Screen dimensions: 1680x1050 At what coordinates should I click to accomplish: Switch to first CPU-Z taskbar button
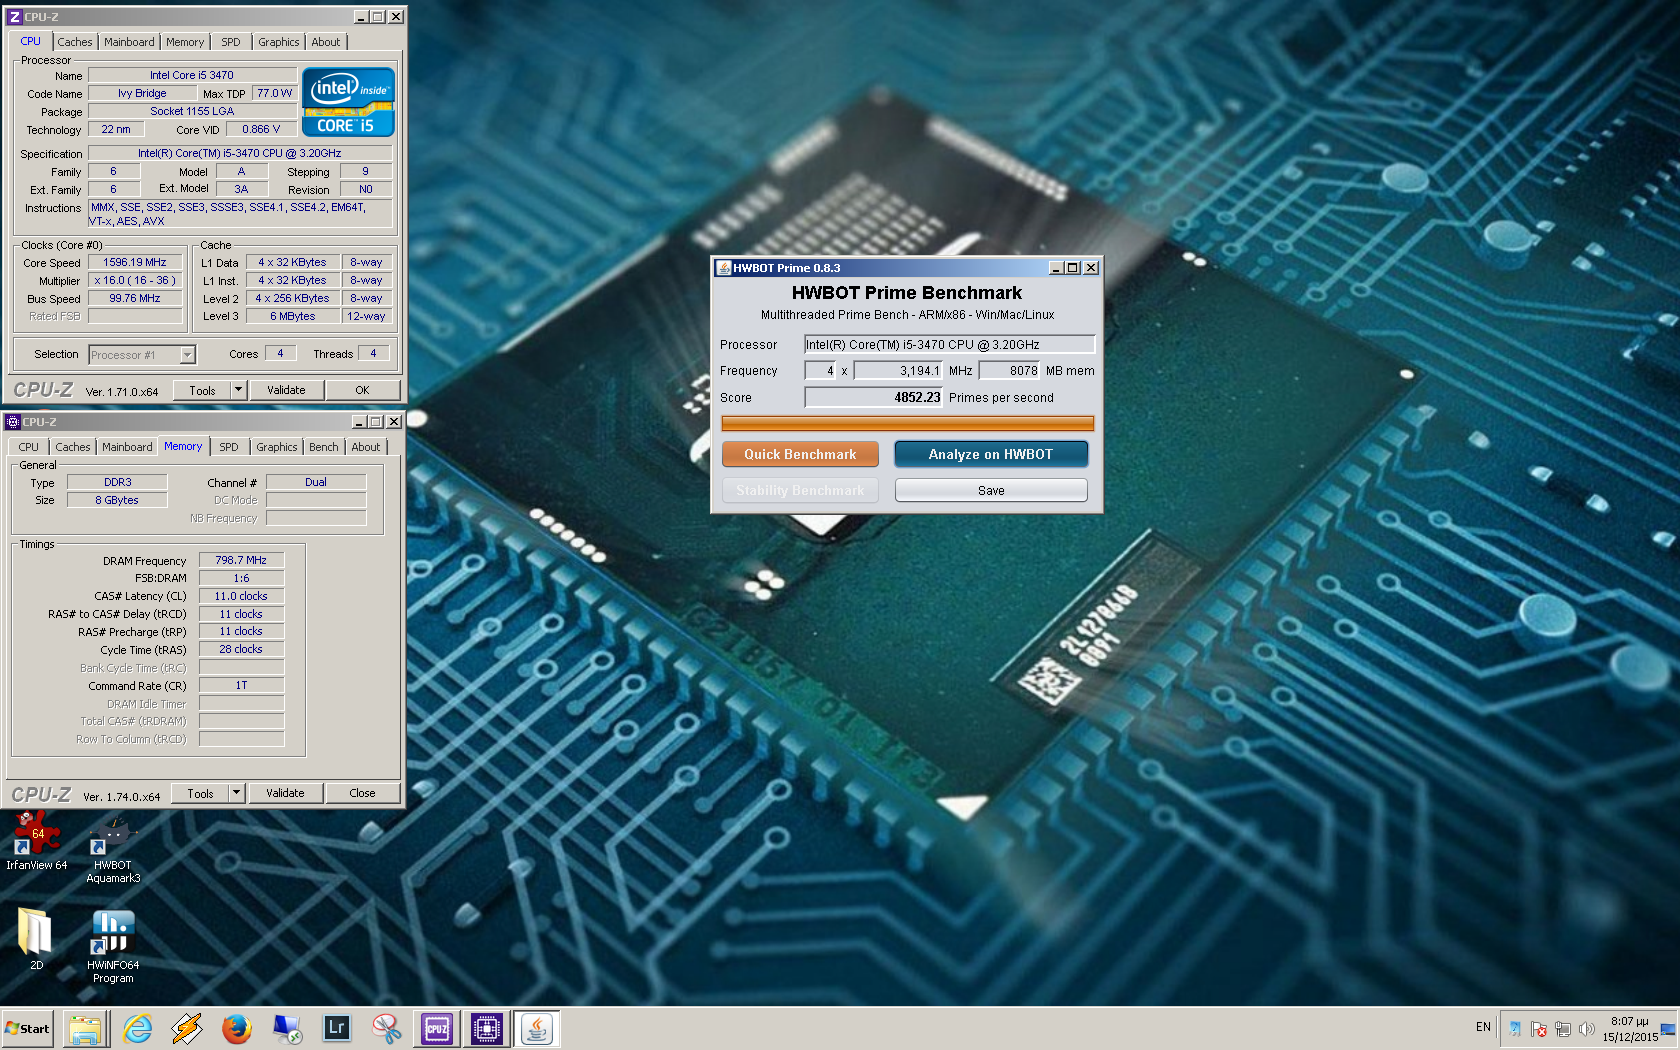pyautogui.click(x=437, y=1028)
